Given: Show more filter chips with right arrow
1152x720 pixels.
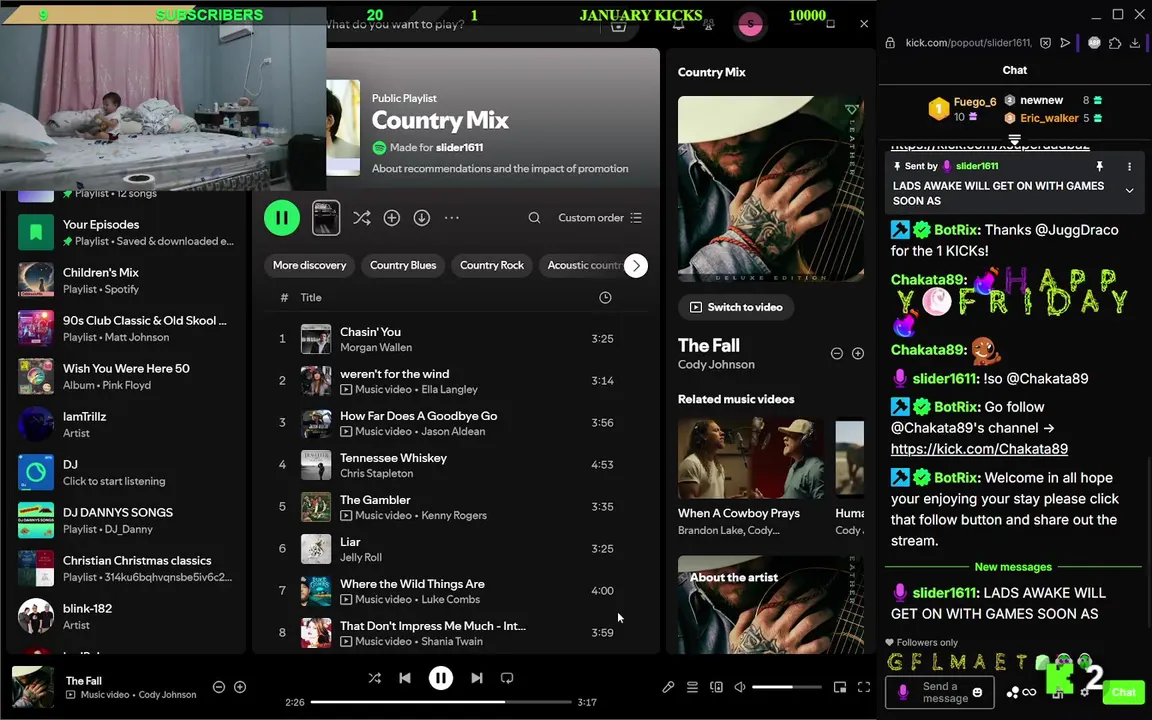Looking at the screenshot, I should [x=636, y=265].
